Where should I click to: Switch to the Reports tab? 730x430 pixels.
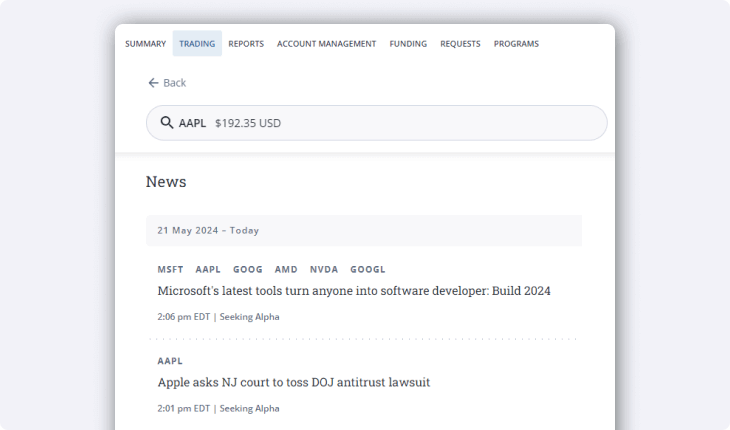point(246,44)
